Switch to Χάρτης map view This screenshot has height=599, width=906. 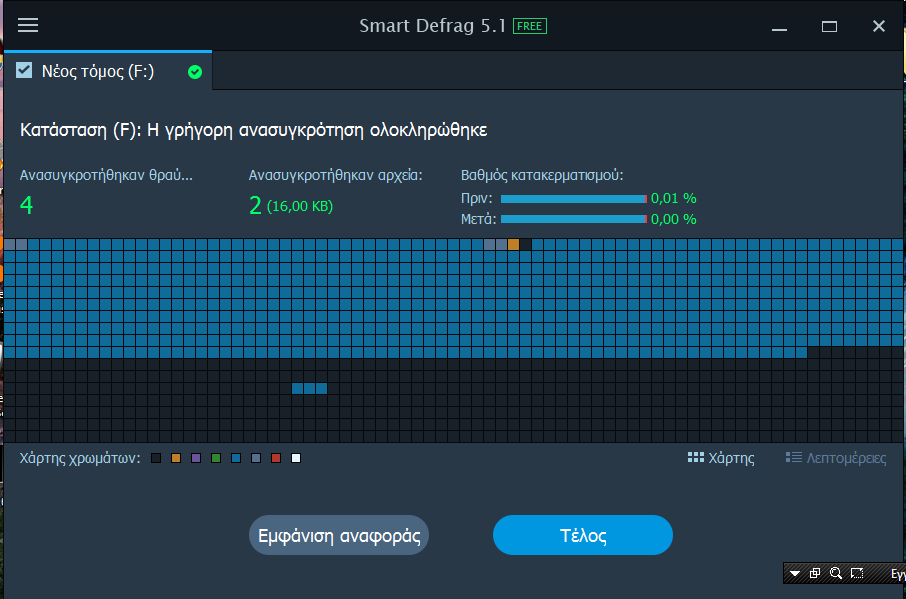(721, 458)
